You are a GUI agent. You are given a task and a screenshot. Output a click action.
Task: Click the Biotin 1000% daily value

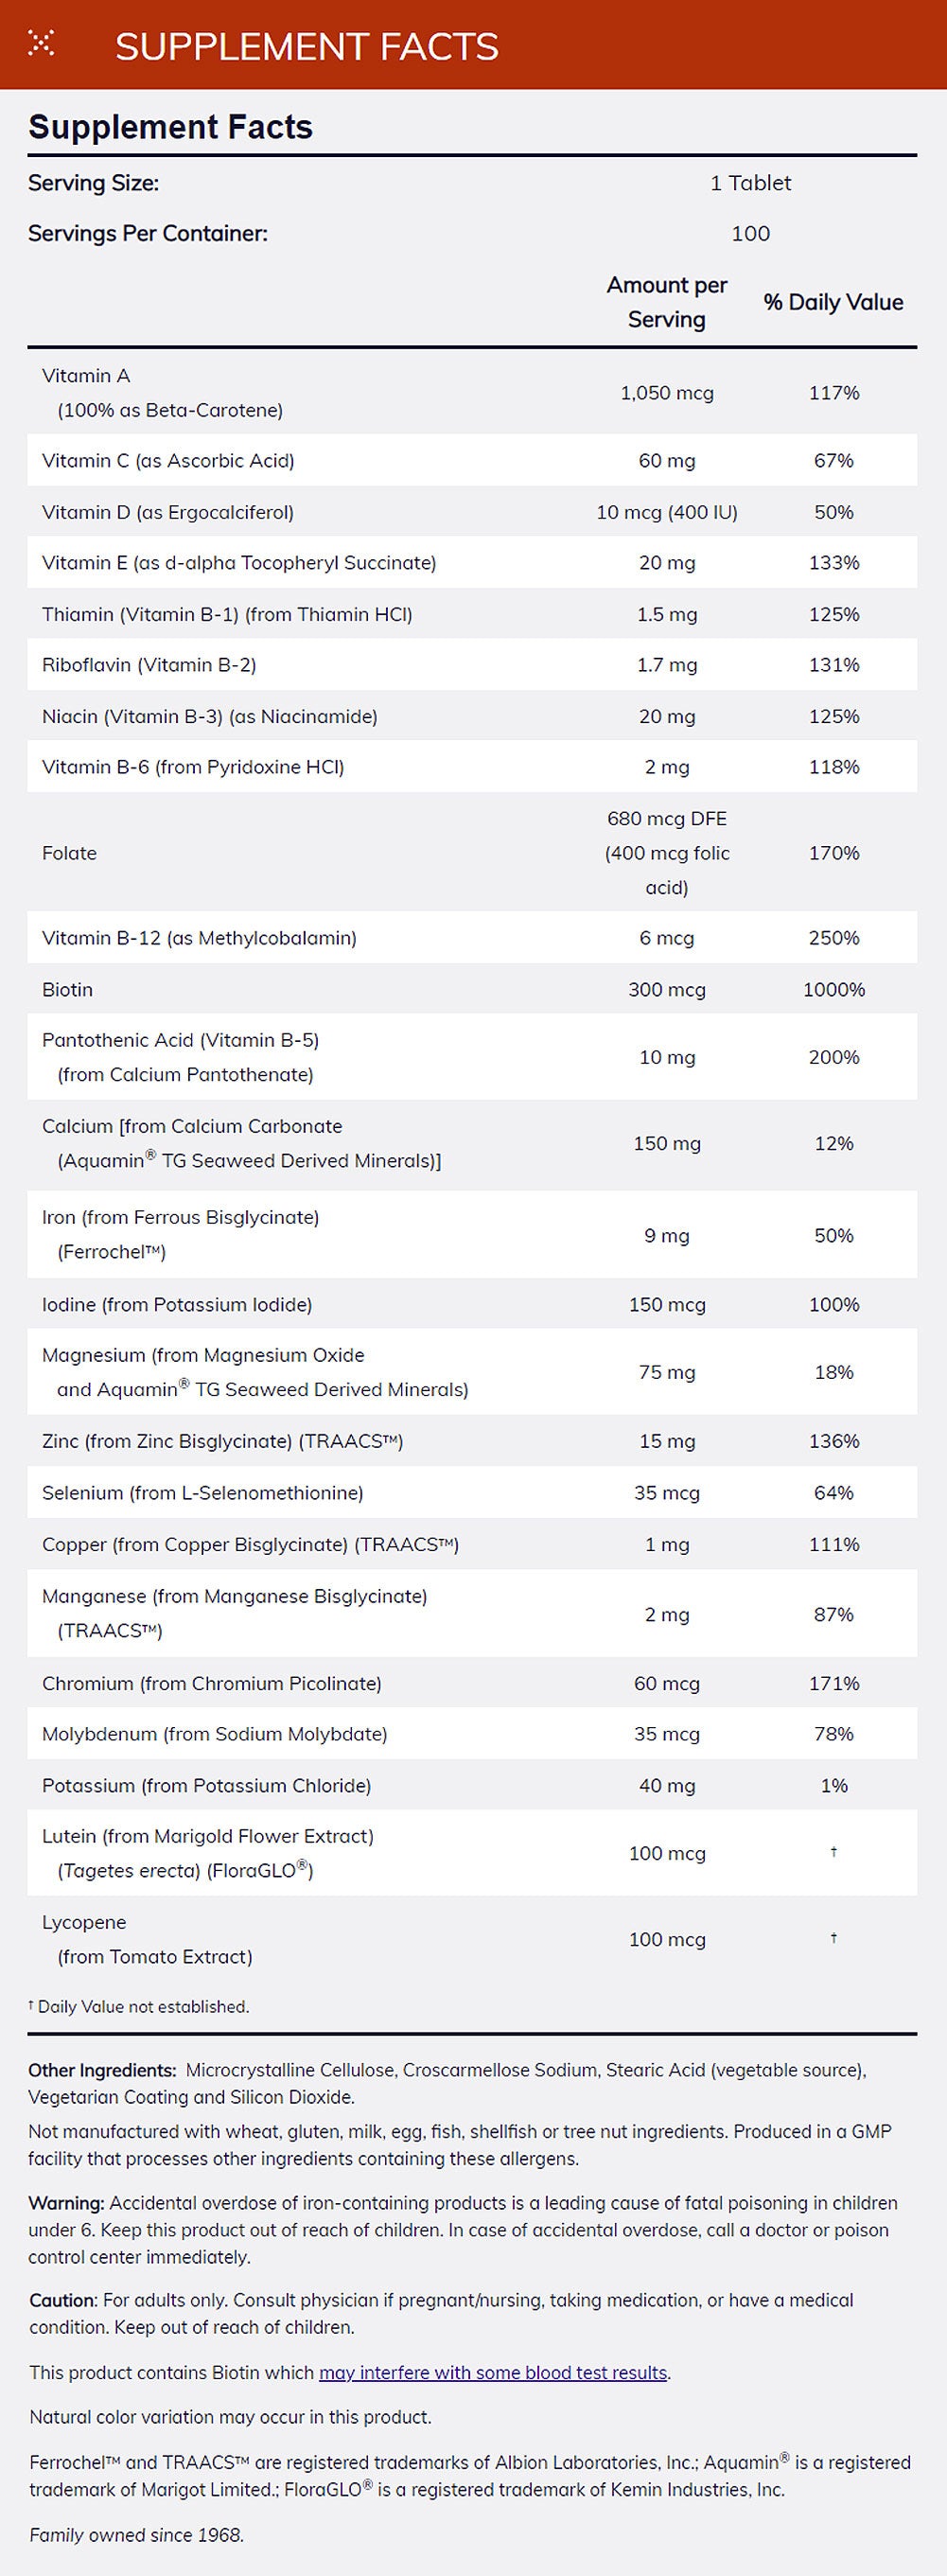[x=833, y=989]
